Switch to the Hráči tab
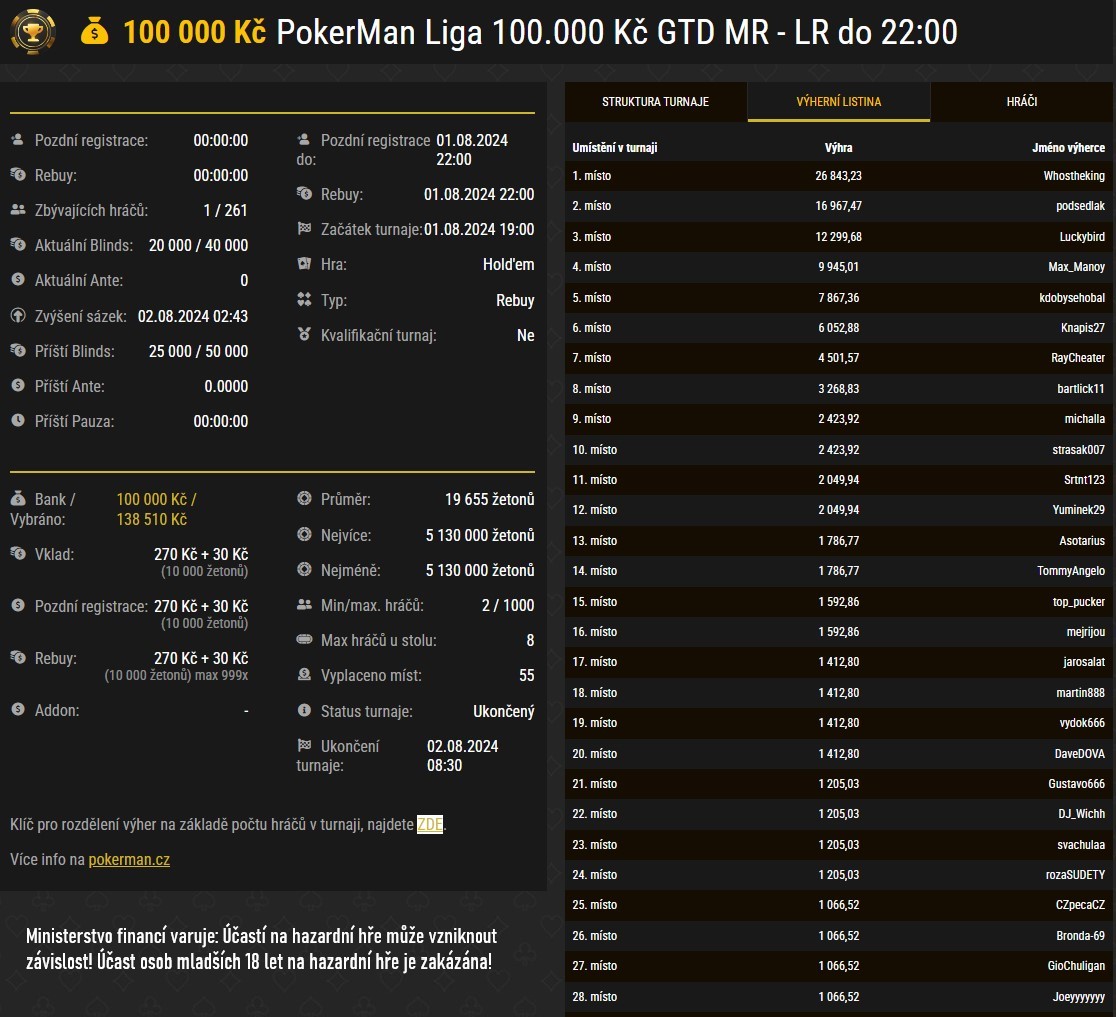The height and width of the screenshot is (1017, 1116). [1021, 102]
